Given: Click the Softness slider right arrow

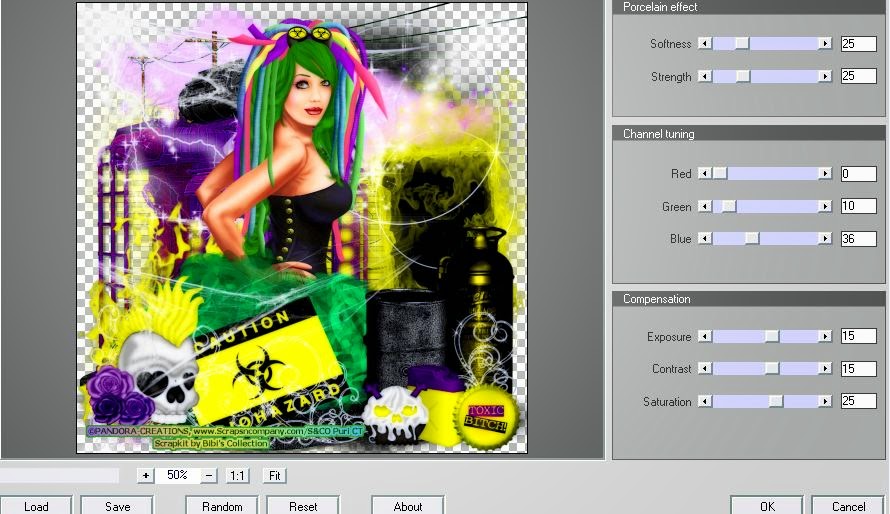Looking at the screenshot, I should point(825,44).
